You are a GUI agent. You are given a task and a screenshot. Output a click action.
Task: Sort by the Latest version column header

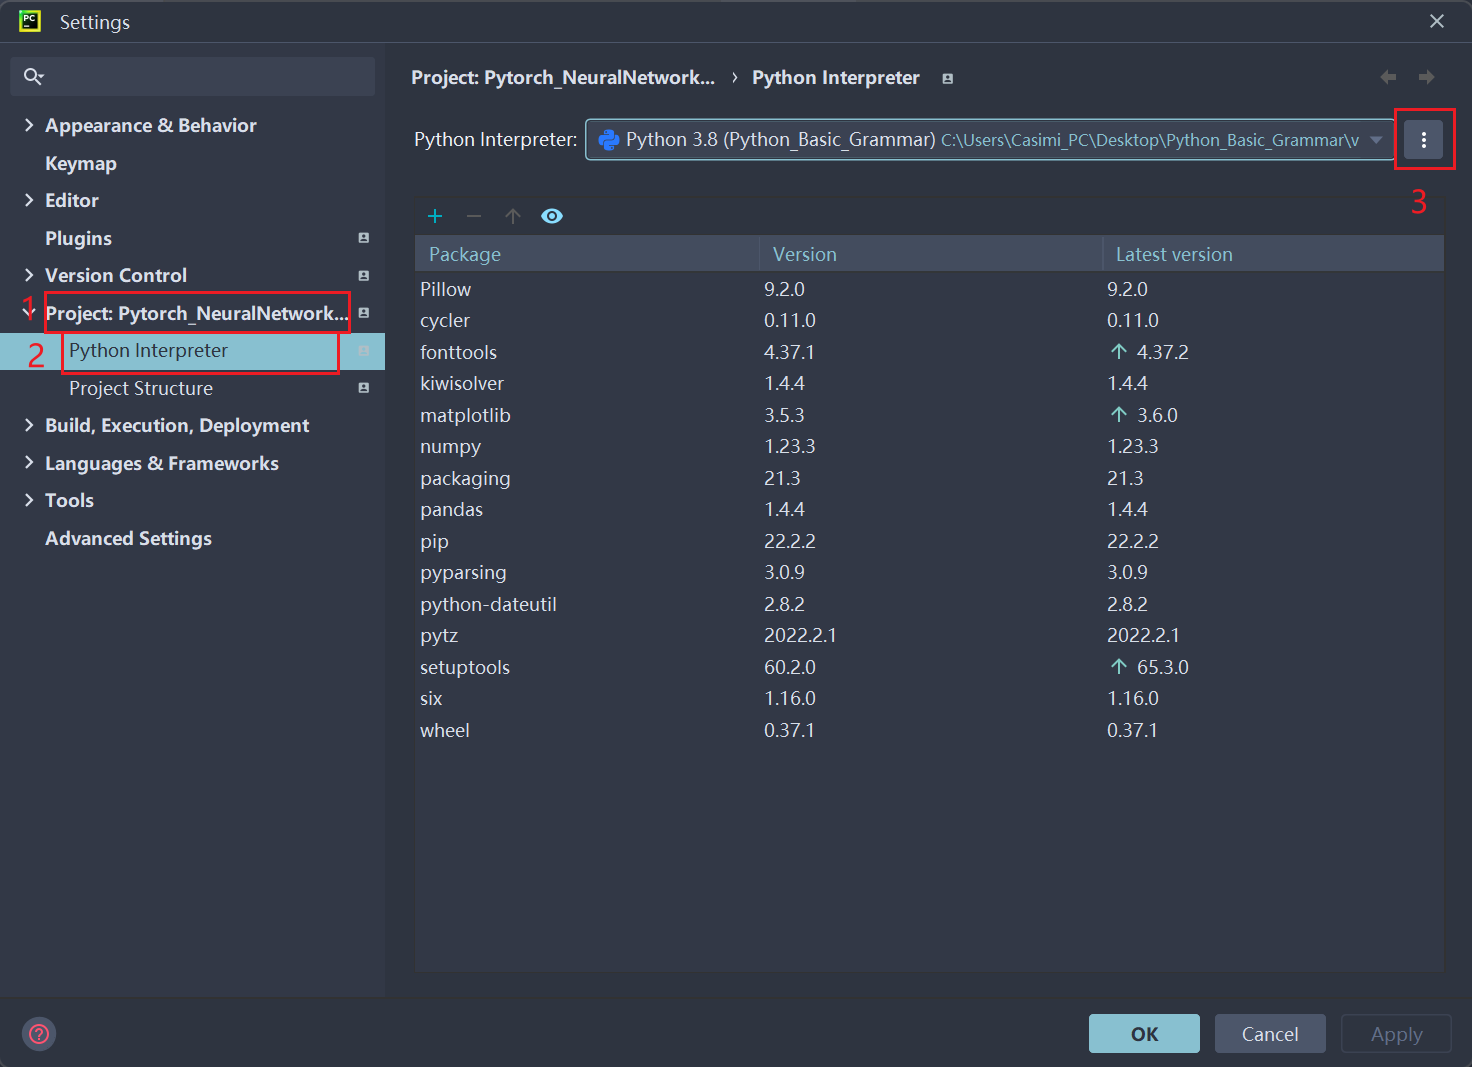pos(1273,254)
